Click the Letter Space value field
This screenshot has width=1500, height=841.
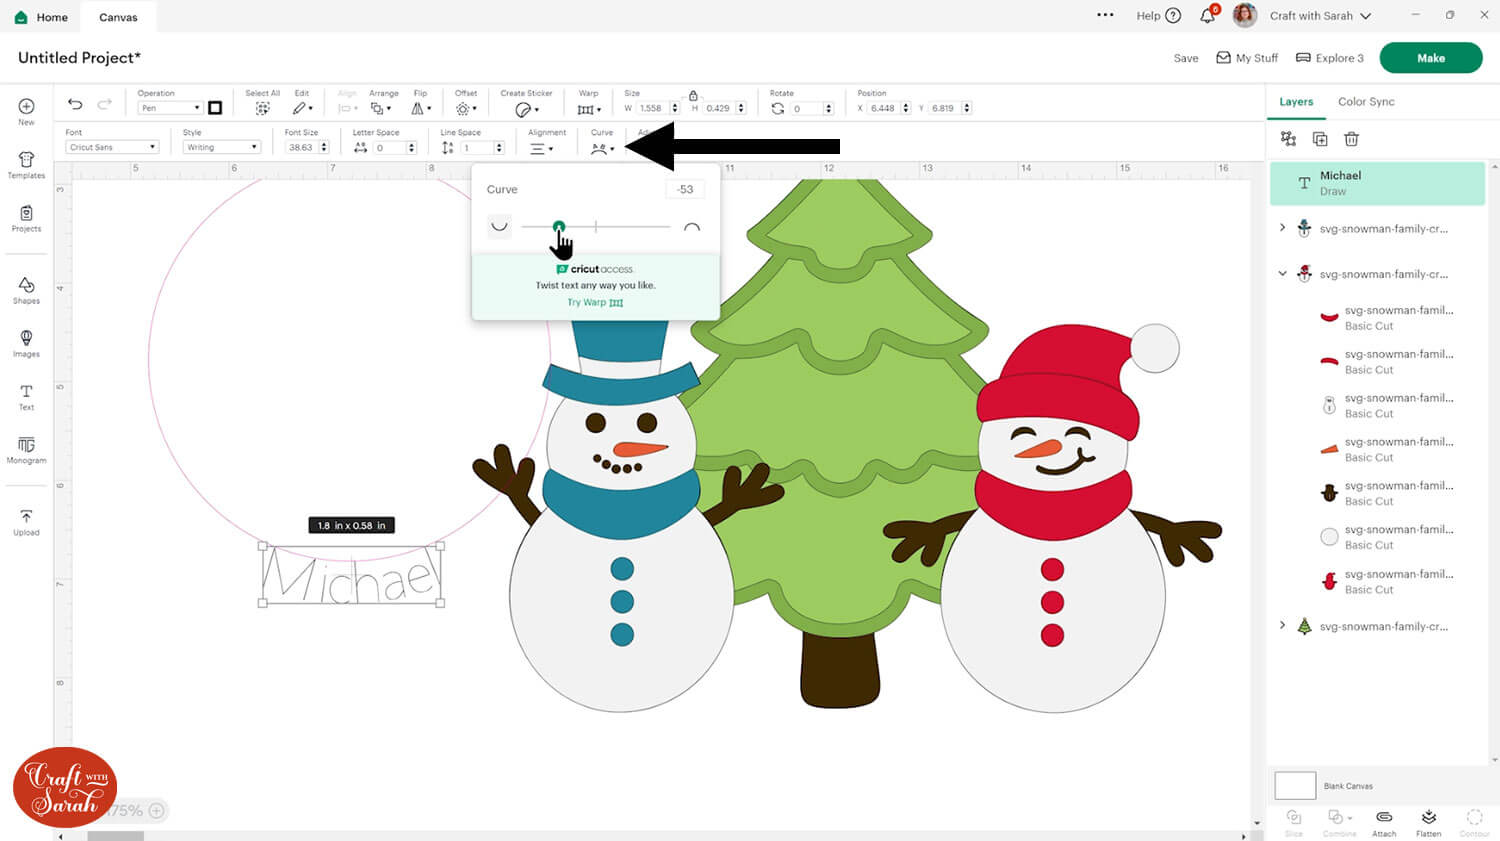click(x=391, y=147)
